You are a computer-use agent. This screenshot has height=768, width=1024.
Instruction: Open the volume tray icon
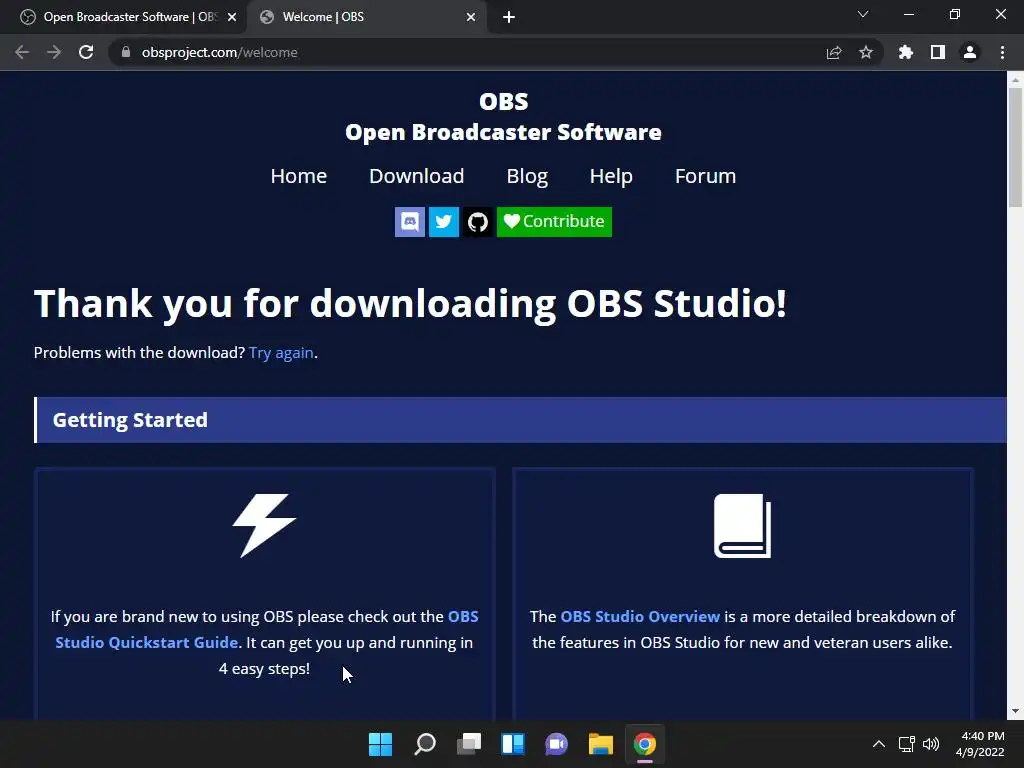coord(931,744)
